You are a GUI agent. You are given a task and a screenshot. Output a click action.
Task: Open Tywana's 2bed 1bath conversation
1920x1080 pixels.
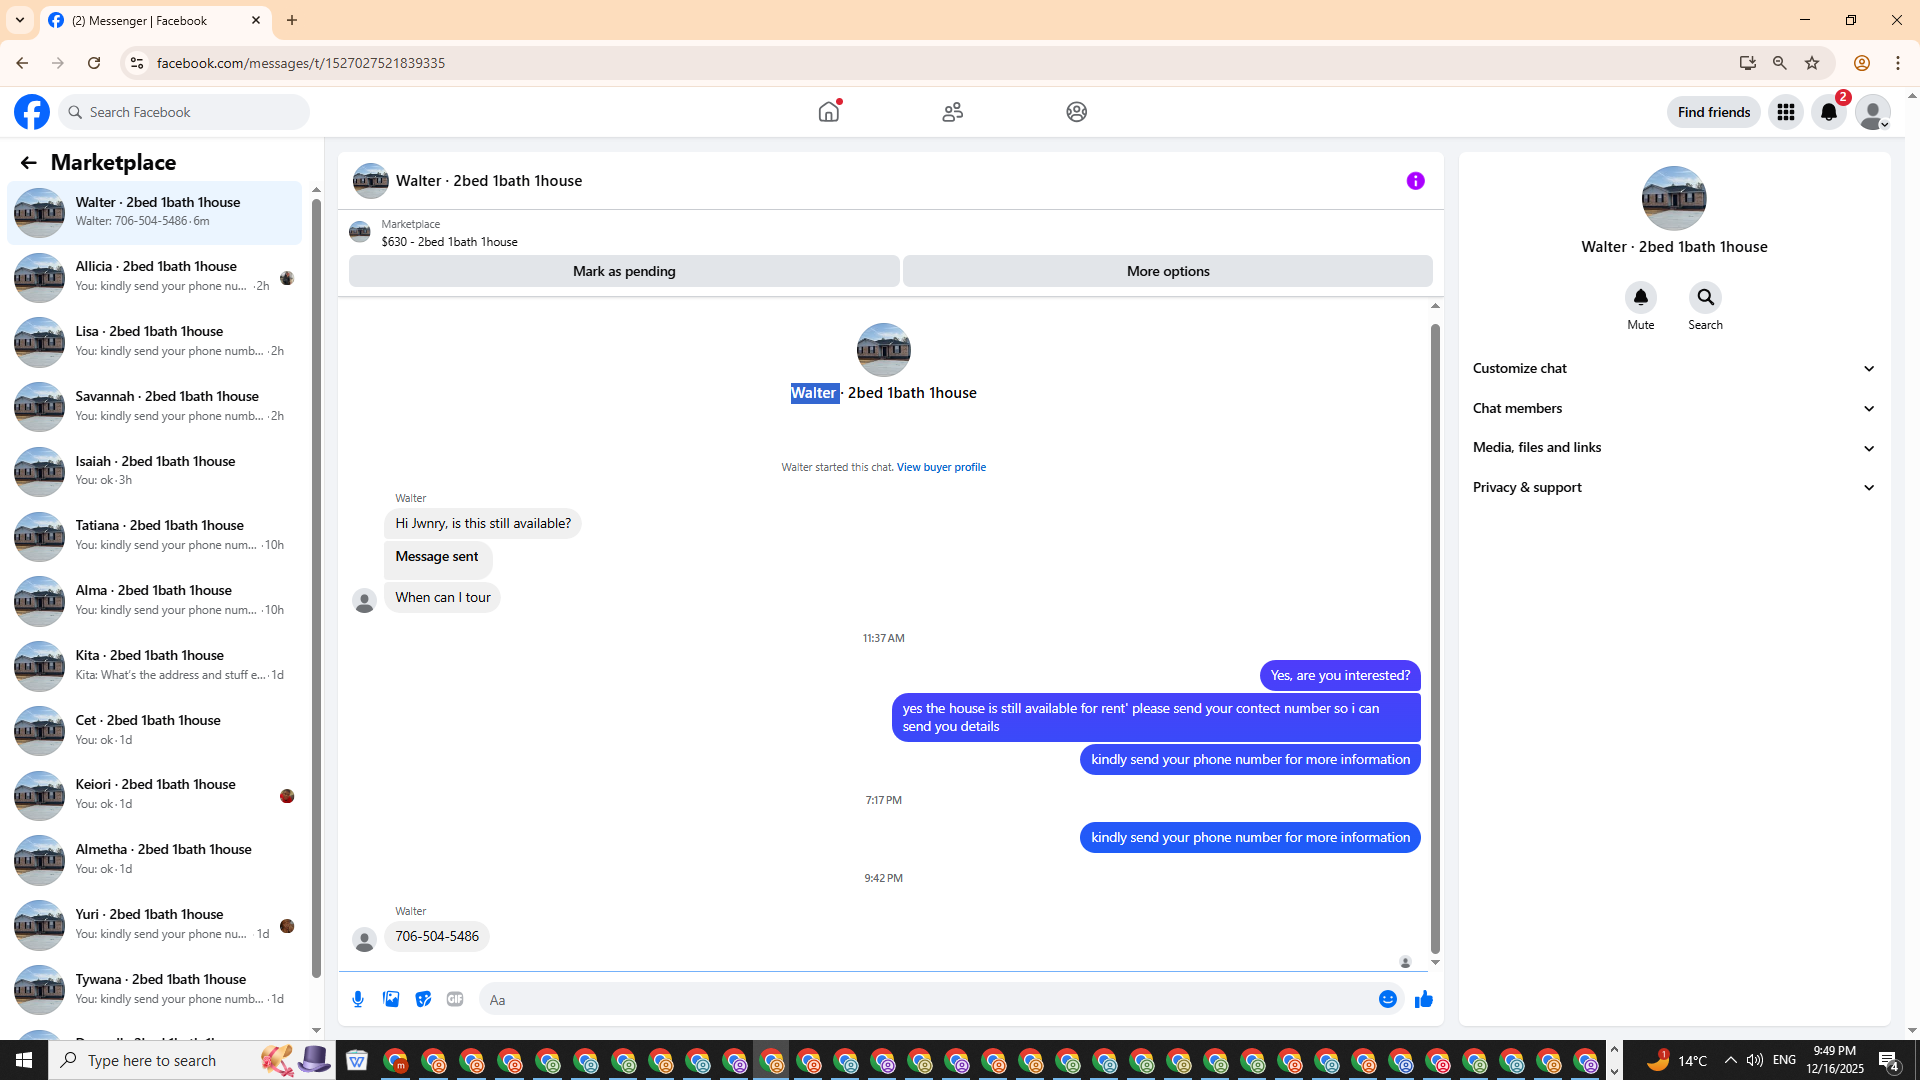pyautogui.click(x=154, y=990)
